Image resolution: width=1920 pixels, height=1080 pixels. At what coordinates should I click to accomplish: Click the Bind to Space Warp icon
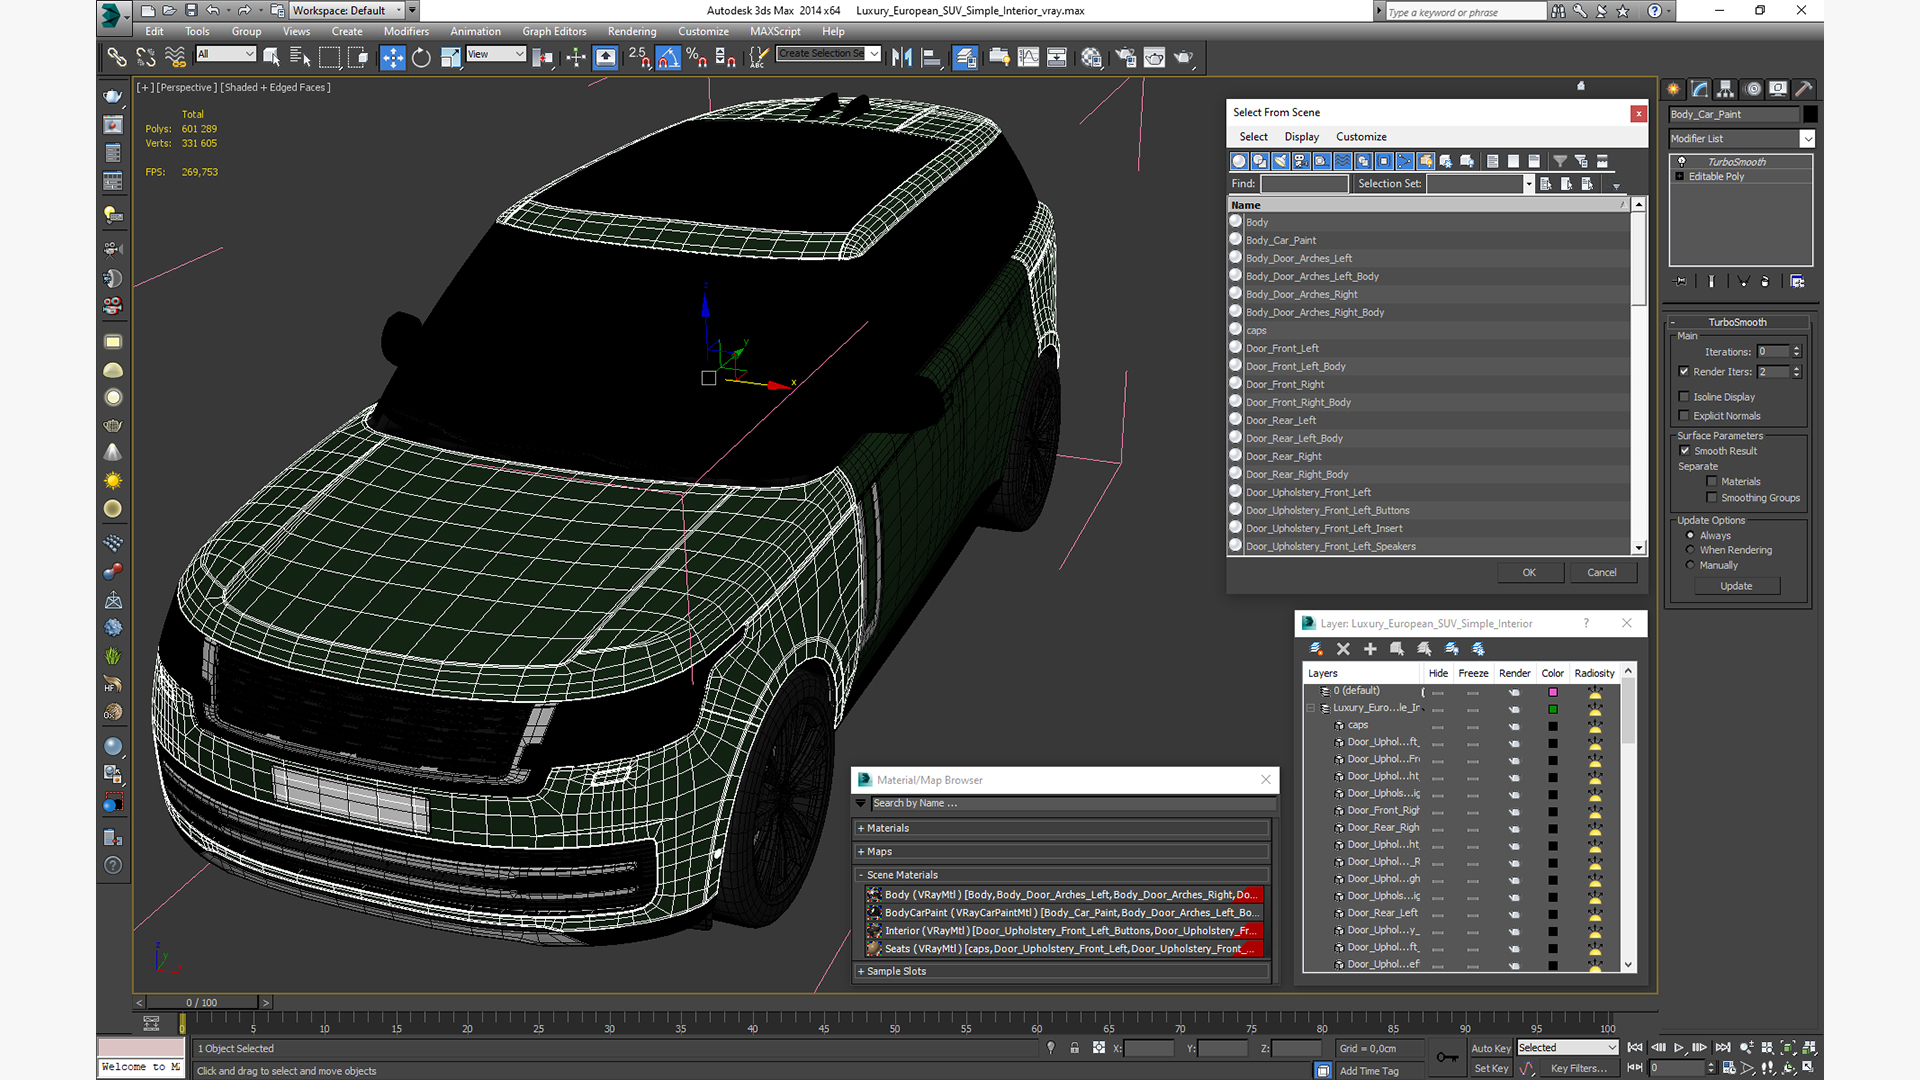click(x=175, y=58)
